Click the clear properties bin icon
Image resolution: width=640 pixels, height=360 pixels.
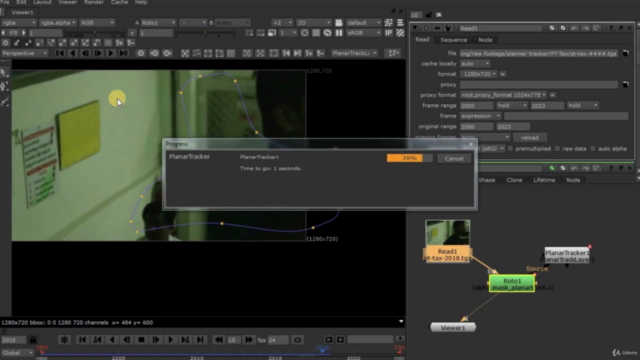[439, 15]
